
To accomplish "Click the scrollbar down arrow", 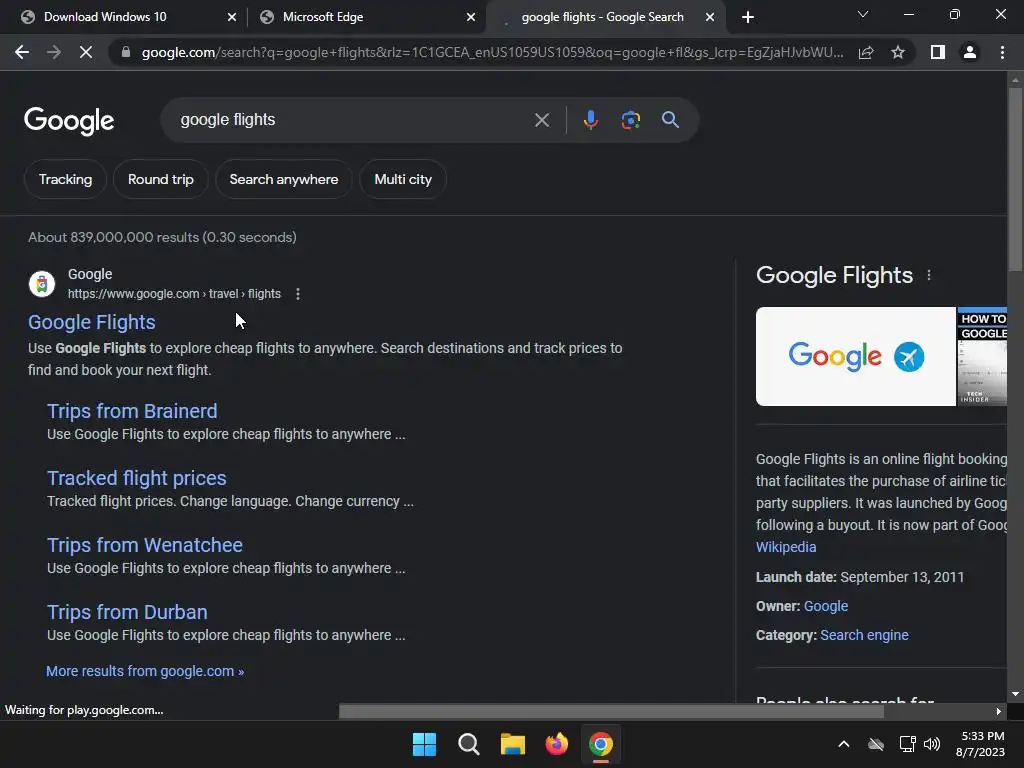I will (1015, 694).
